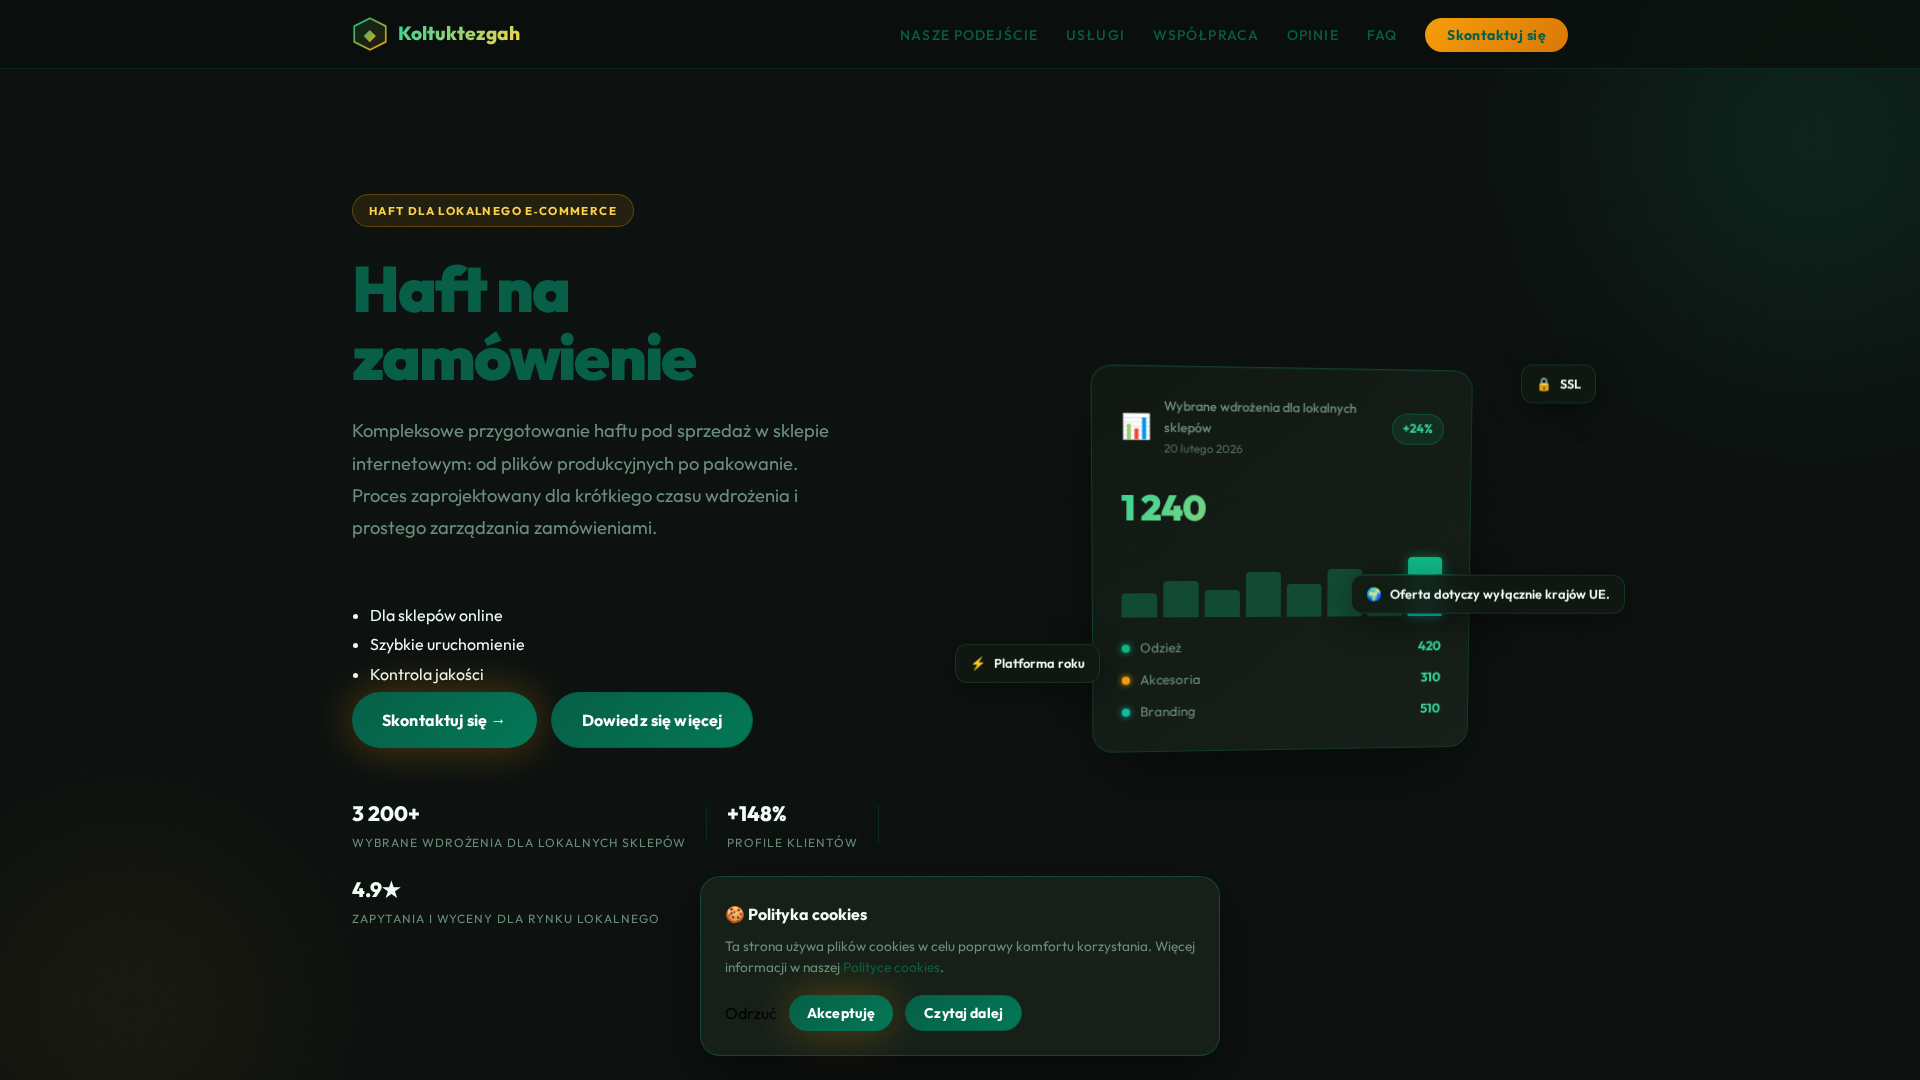Viewport: 1920px width, 1080px height.
Task: Click the 4.9★ rating statistic
Action: pyautogui.click(x=376, y=890)
